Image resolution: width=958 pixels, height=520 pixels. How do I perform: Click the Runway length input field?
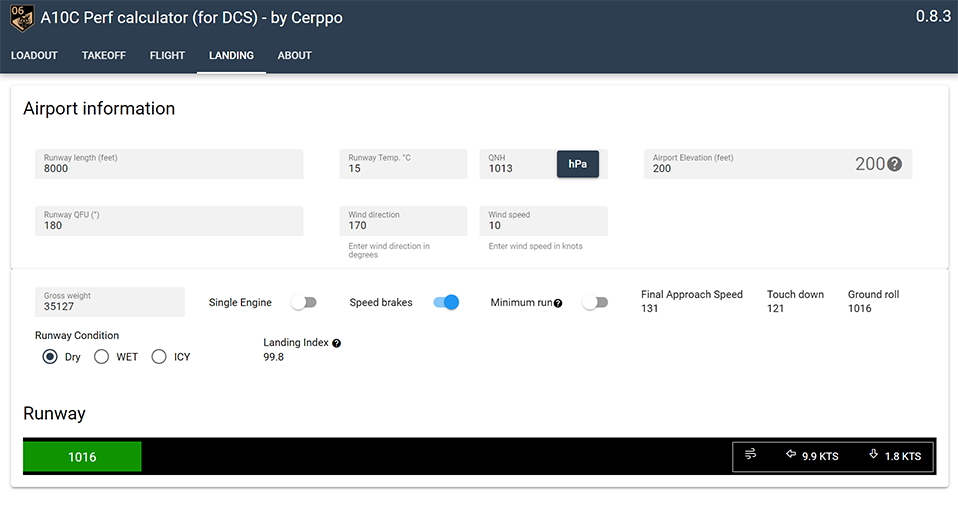click(x=169, y=164)
